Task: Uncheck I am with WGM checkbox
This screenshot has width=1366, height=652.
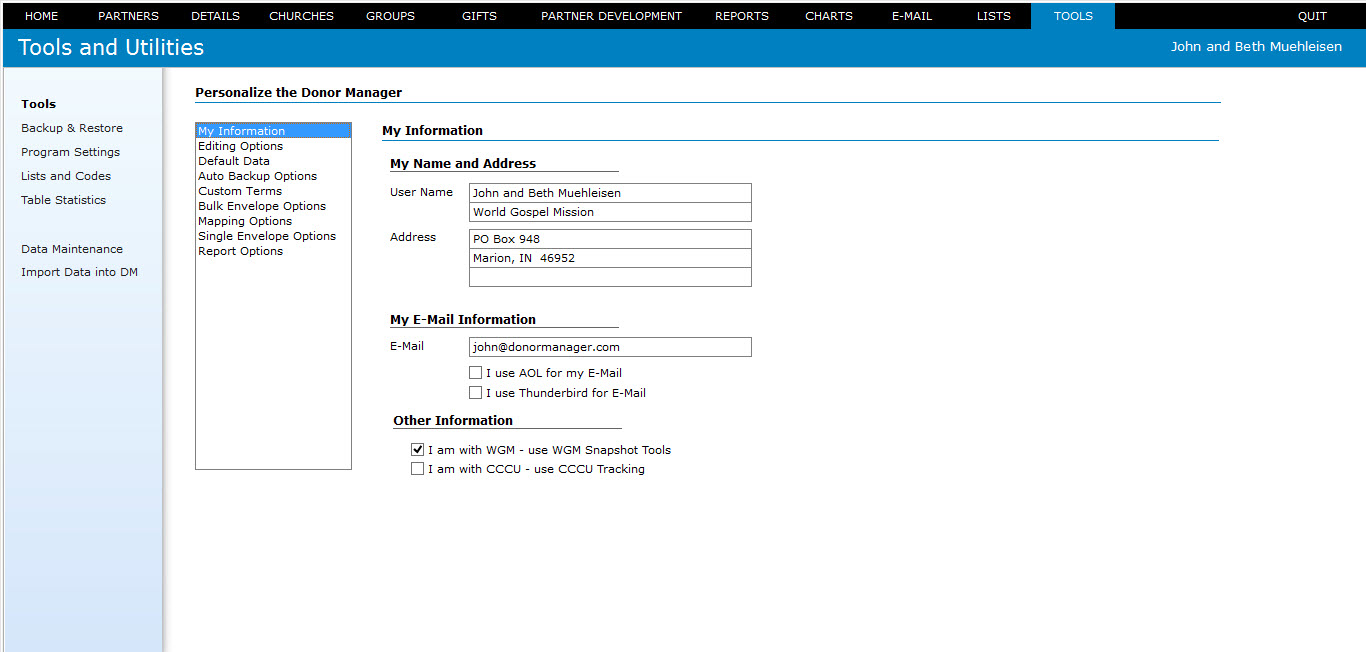Action: click(x=418, y=450)
